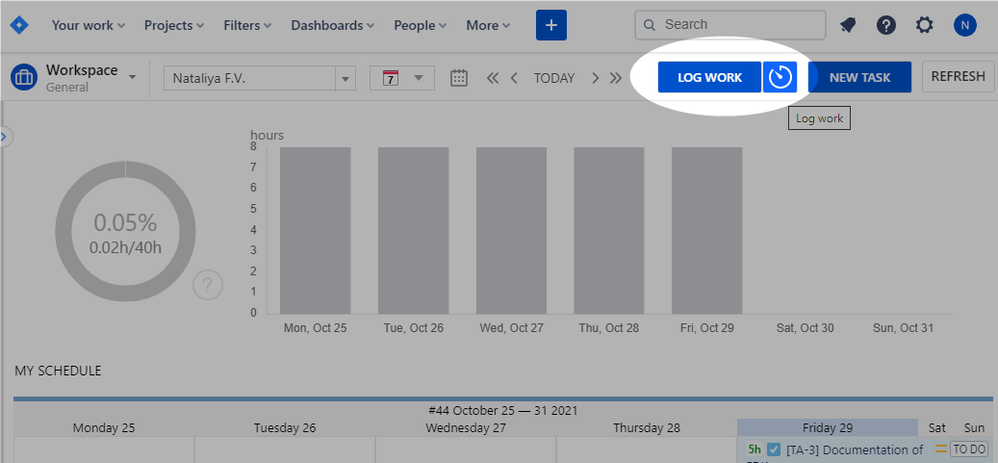
Task: Open notifications bell
Action: (x=848, y=25)
